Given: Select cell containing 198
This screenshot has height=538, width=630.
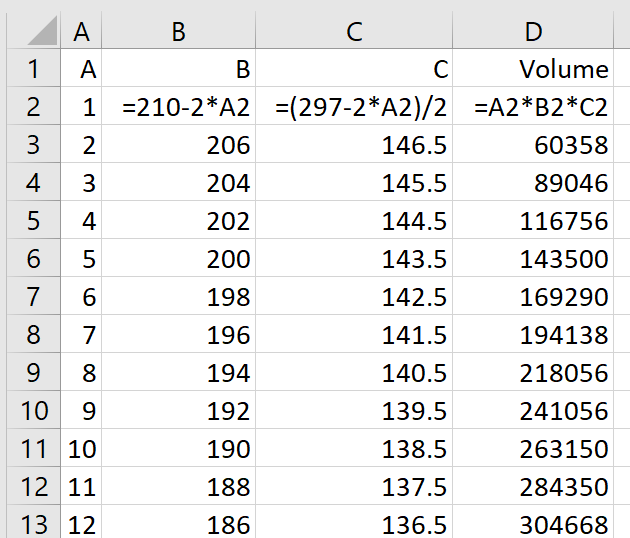Looking at the screenshot, I should (180, 296).
